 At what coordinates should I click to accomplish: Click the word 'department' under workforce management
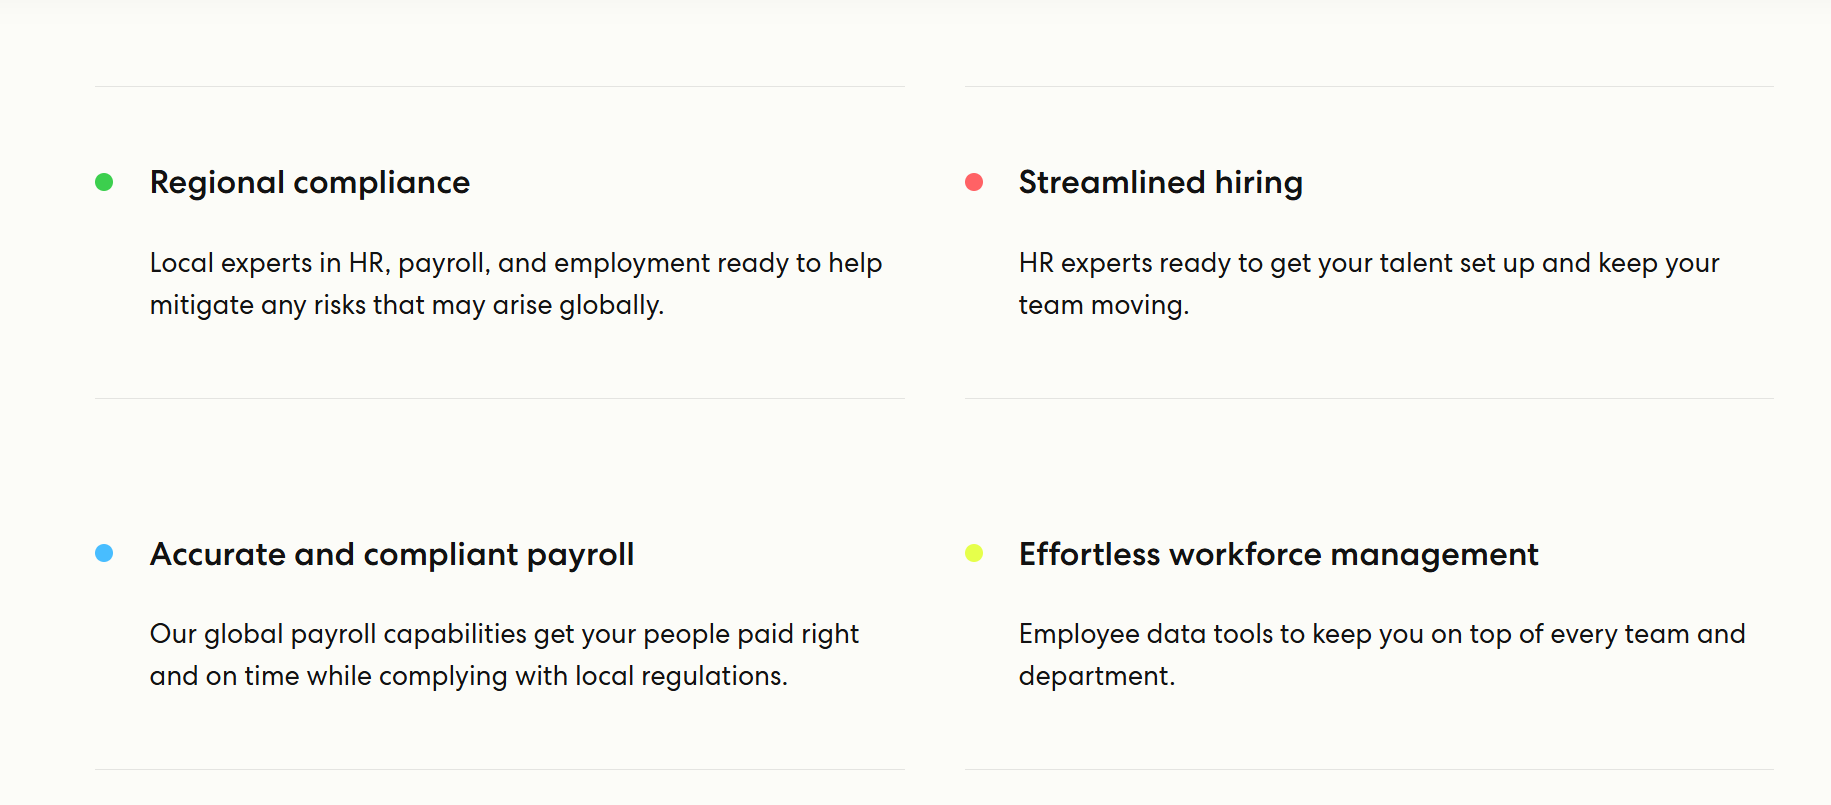(1096, 677)
